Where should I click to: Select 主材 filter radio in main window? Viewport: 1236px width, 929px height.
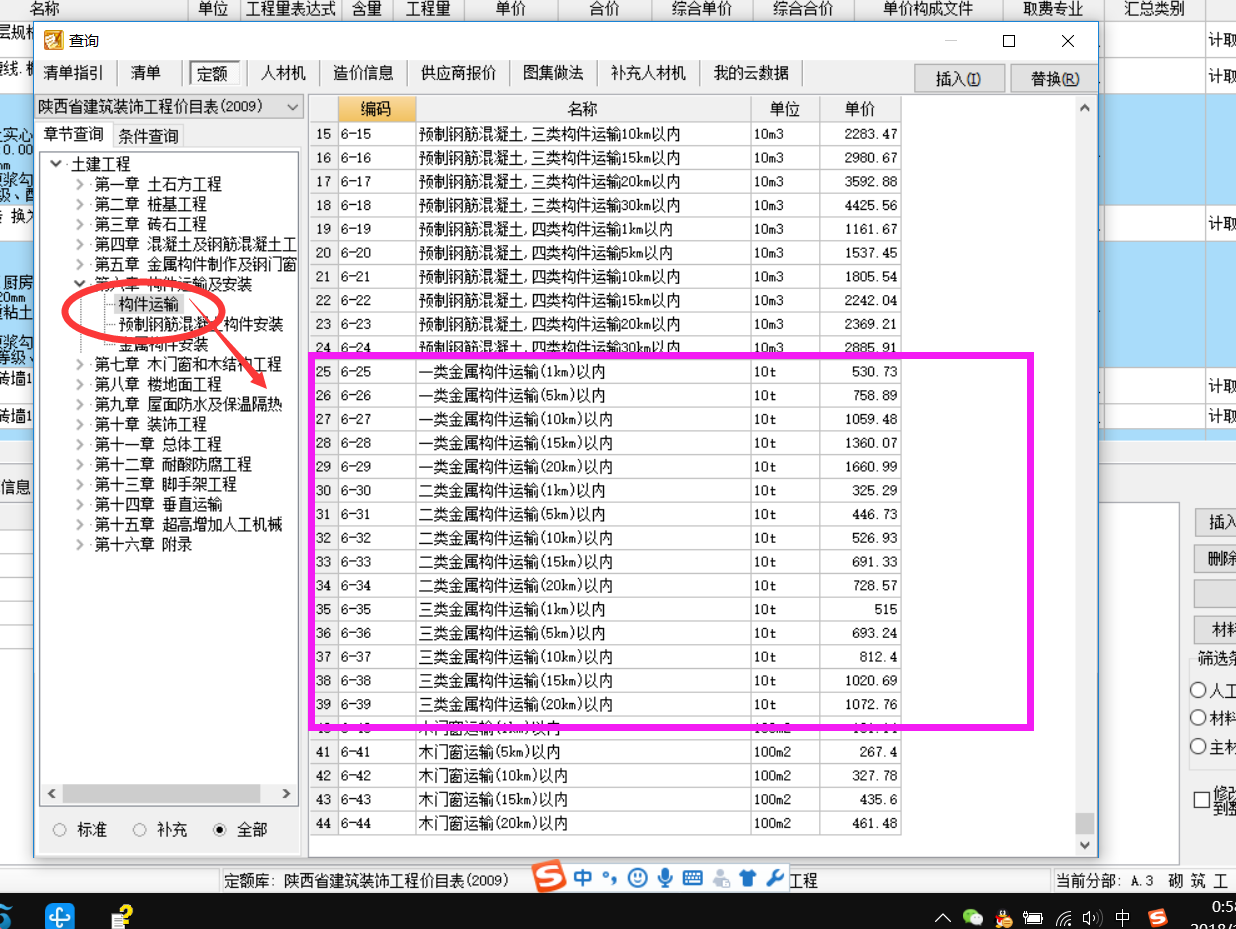tap(1198, 746)
